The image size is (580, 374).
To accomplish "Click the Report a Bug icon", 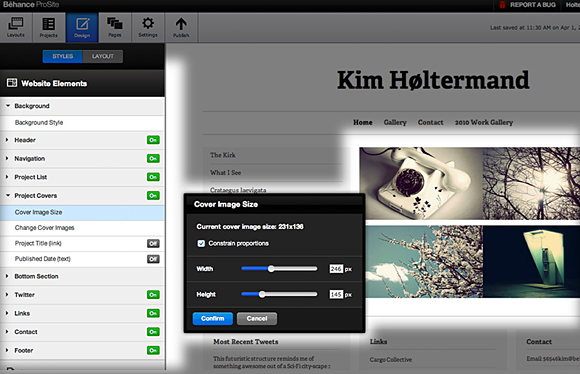I will (502, 5).
